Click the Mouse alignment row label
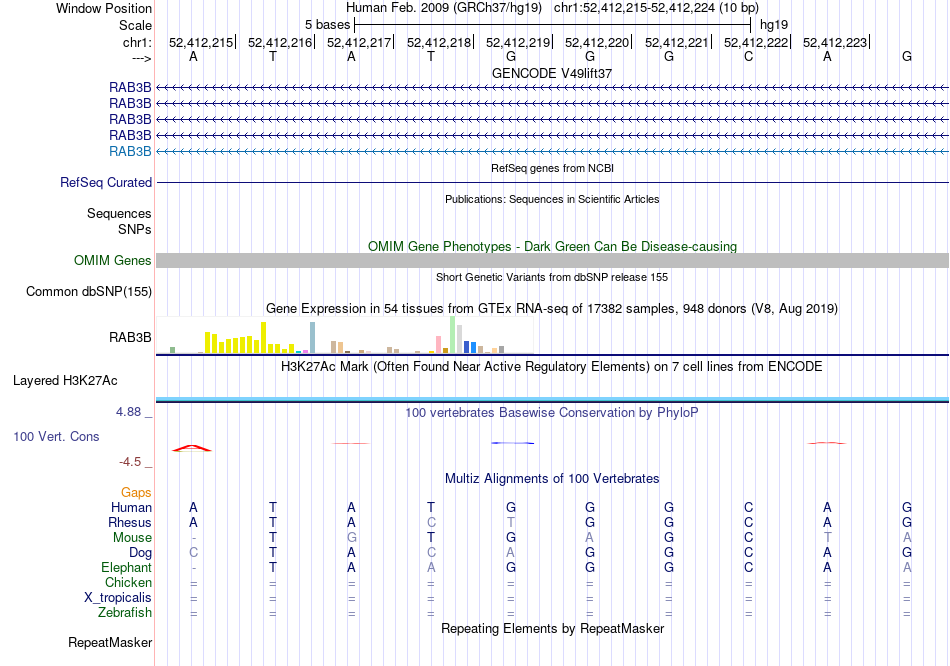Viewport: 950px width, 666px height. click(132, 538)
